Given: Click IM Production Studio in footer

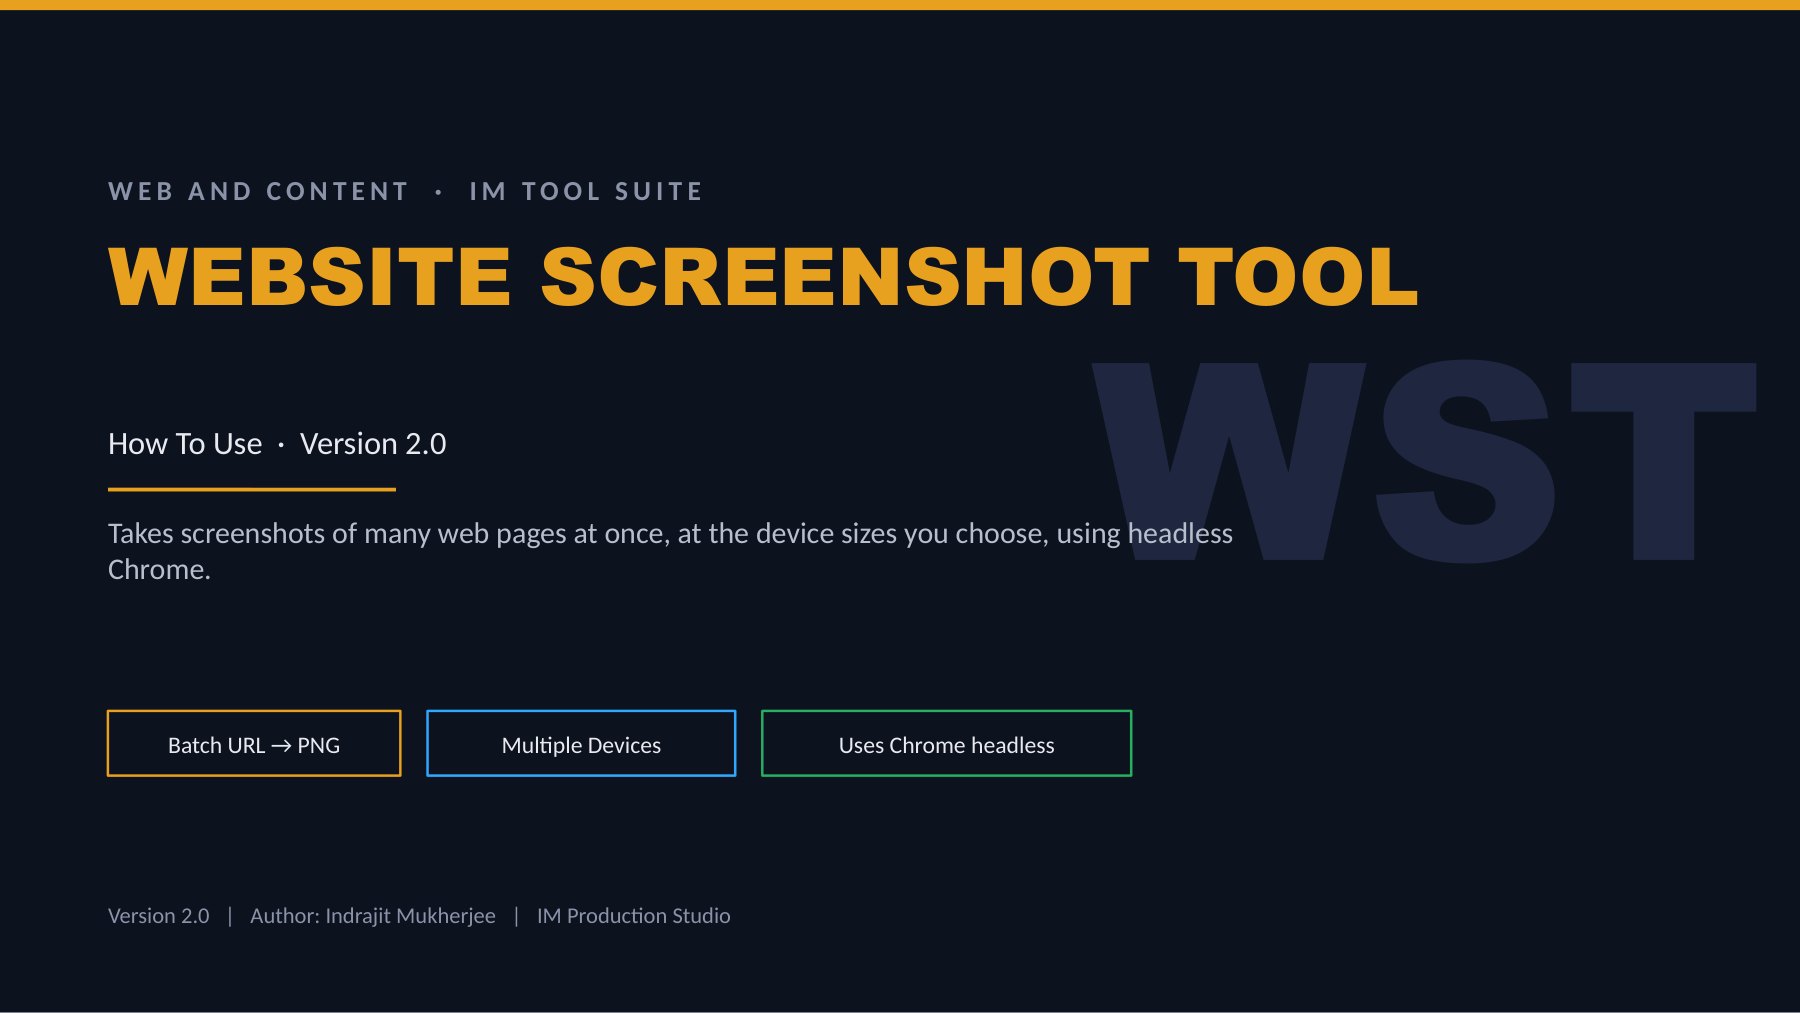Looking at the screenshot, I should click(x=633, y=915).
